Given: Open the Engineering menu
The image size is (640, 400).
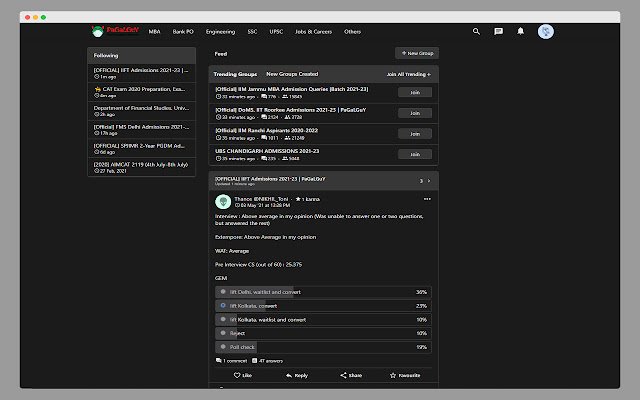Looking at the screenshot, I should pyautogui.click(x=220, y=31).
